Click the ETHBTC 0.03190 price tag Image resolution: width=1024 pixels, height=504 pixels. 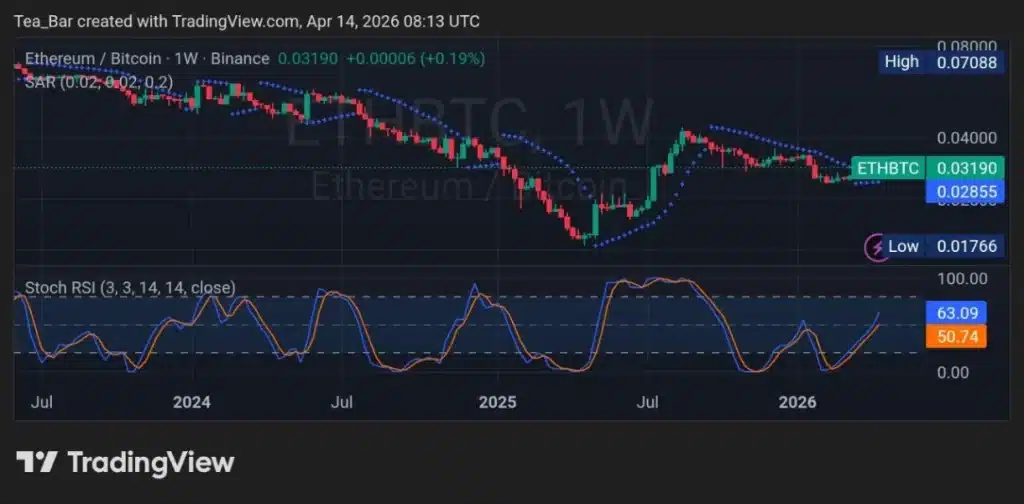(927, 168)
